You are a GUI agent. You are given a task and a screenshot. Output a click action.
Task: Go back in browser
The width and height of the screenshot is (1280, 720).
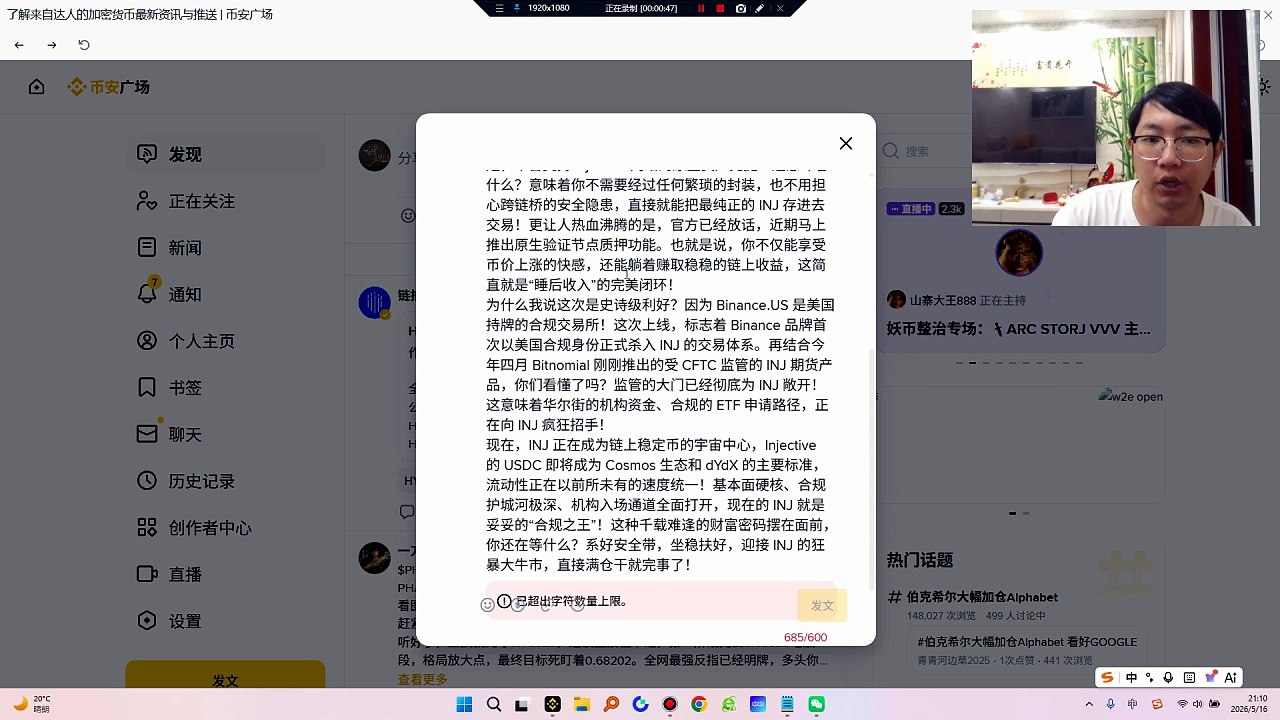(x=19, y=45)
